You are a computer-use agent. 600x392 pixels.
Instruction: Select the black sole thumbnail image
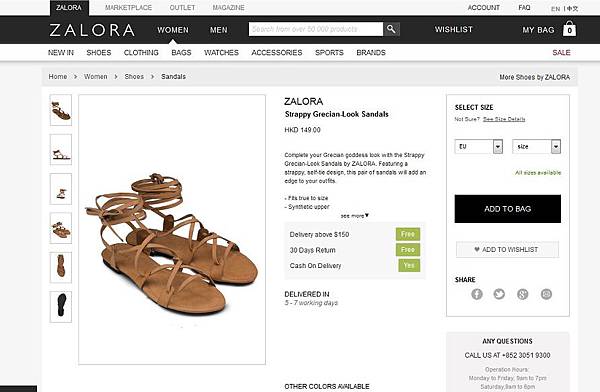point(61,307)
